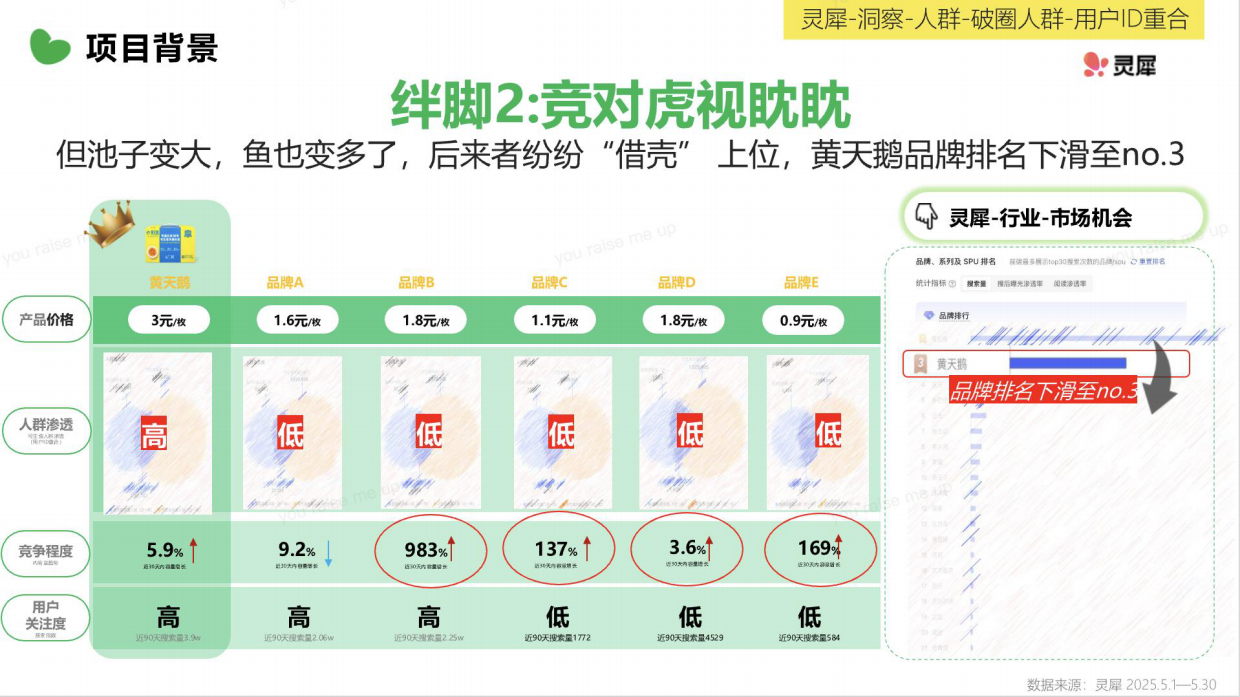Click the 灵犀-行业-市场机会 pill button
The image size is (1240, 697).
[x=1053, y=217]
